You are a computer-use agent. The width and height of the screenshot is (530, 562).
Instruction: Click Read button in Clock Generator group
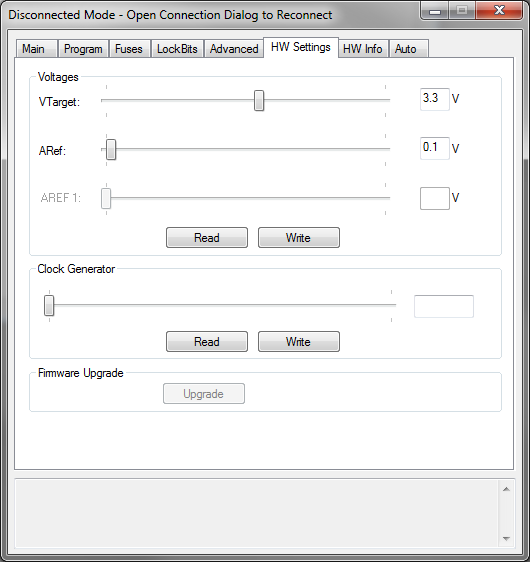point(207,342)
